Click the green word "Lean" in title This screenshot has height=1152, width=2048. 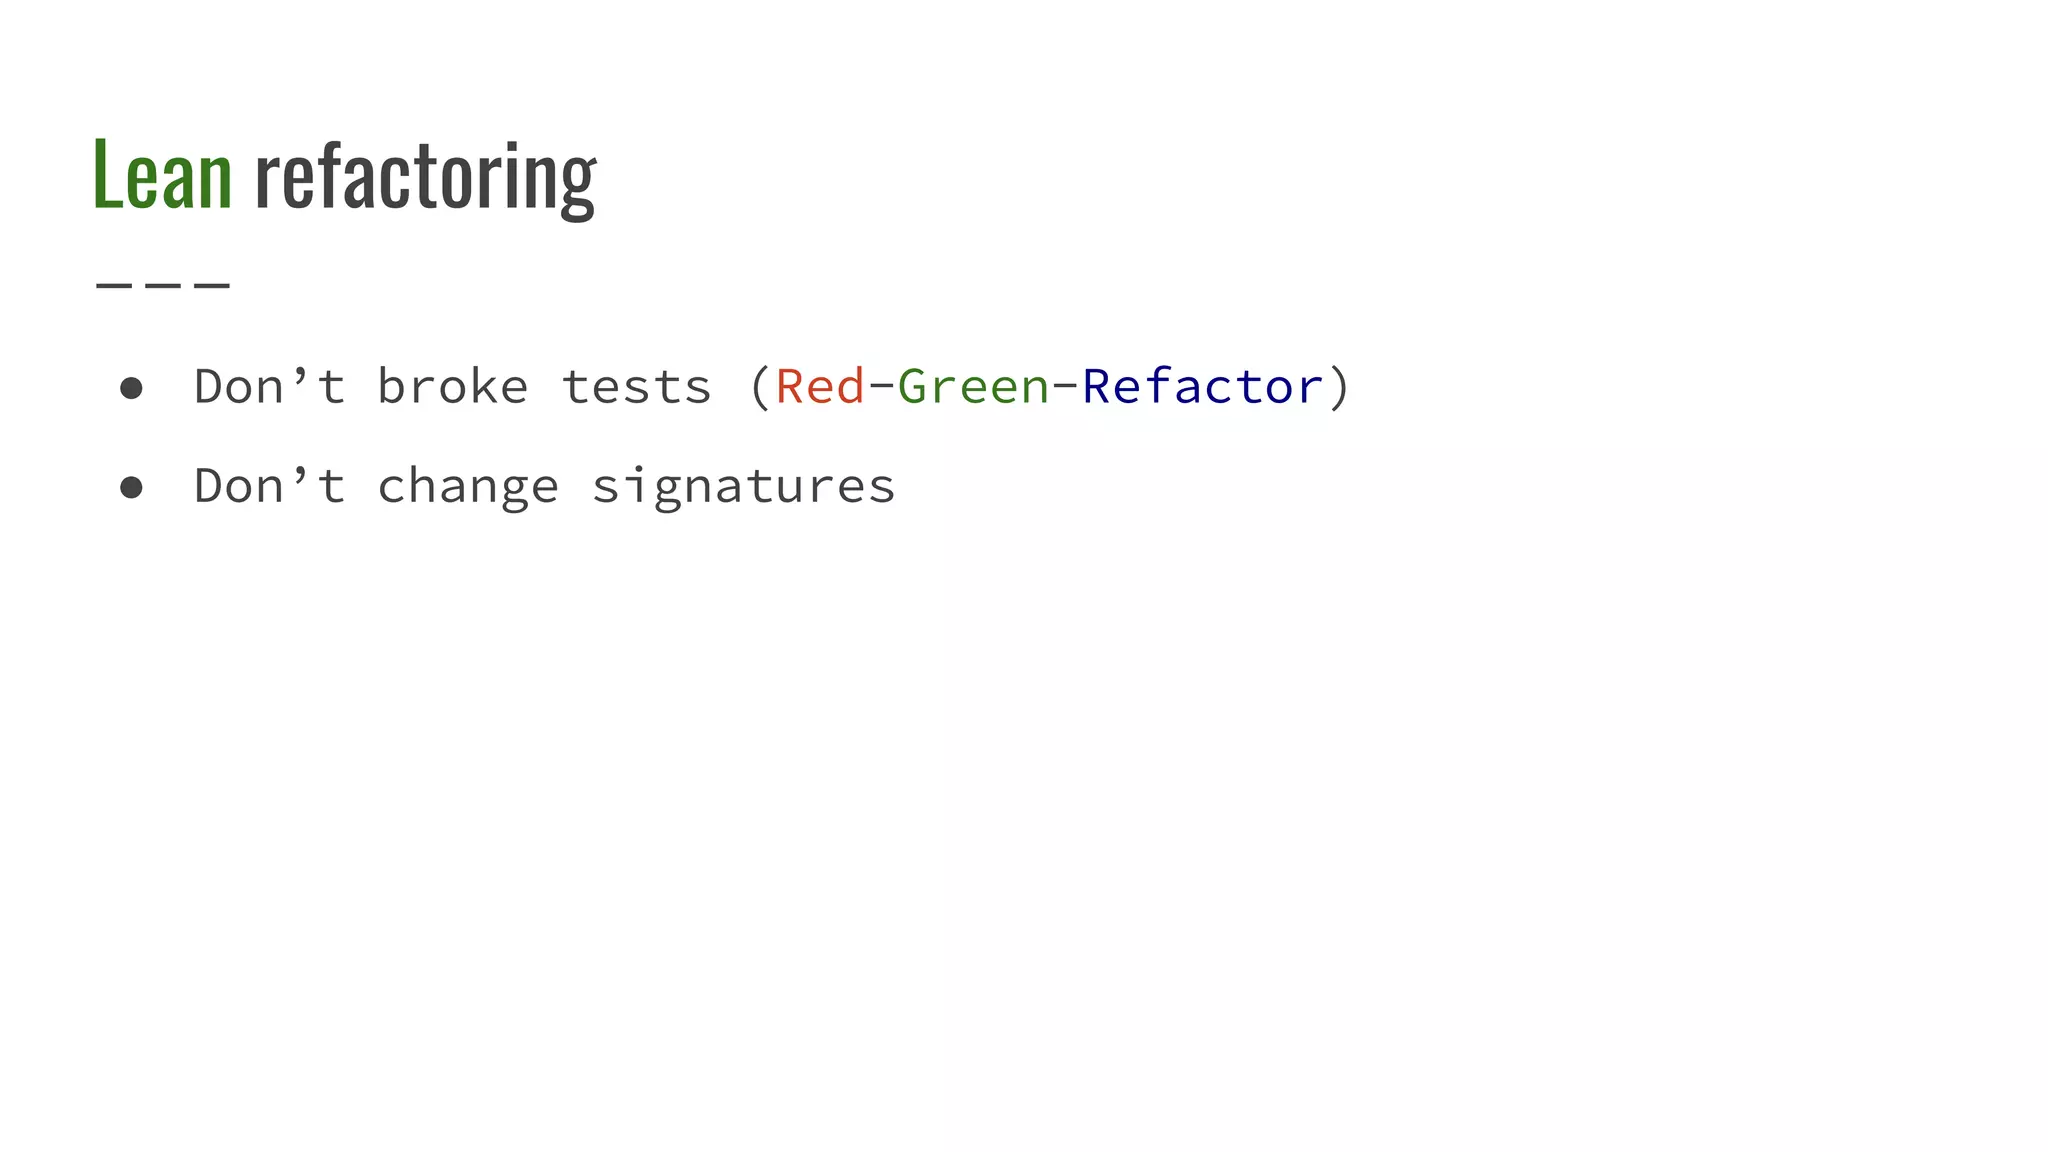(162, 176)
